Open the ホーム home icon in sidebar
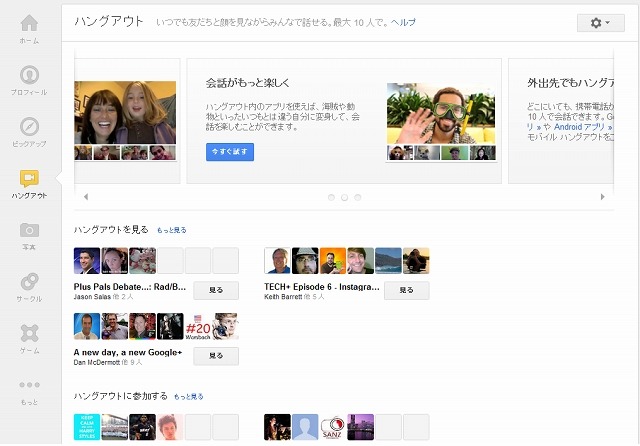The height and width of the screenshot is (446, 640). 29,23
